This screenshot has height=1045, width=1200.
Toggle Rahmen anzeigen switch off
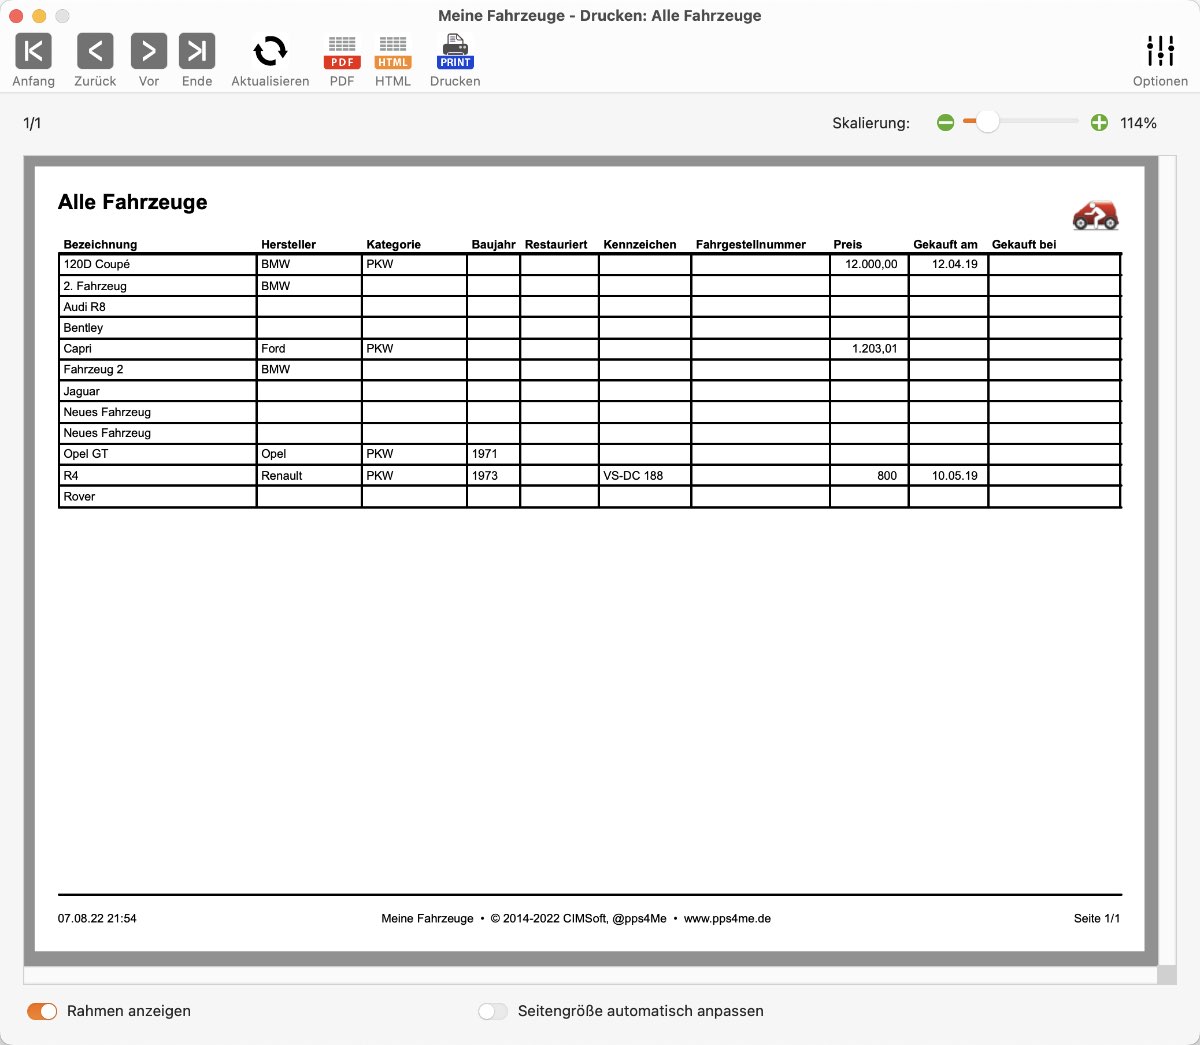click(x=42, y=1011)
